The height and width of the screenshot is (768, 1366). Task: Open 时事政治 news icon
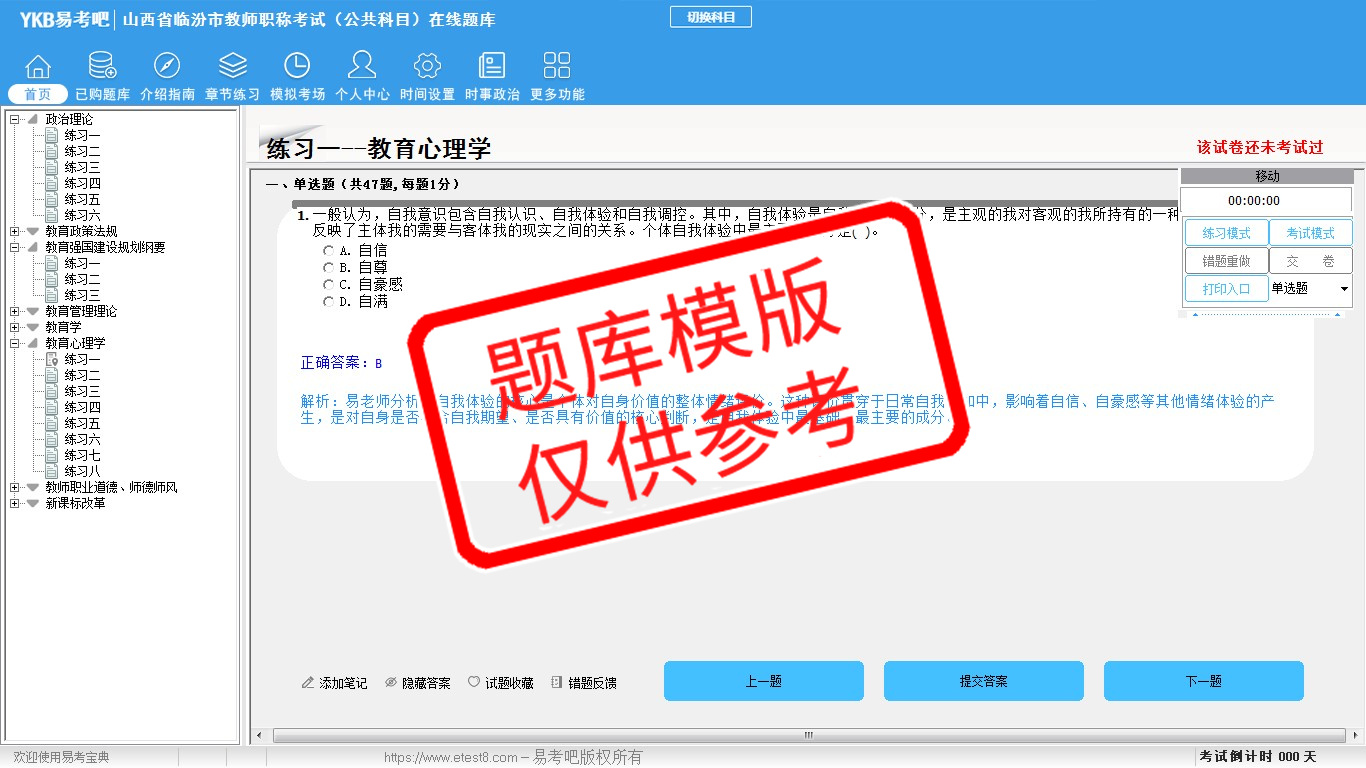(492, 67)
